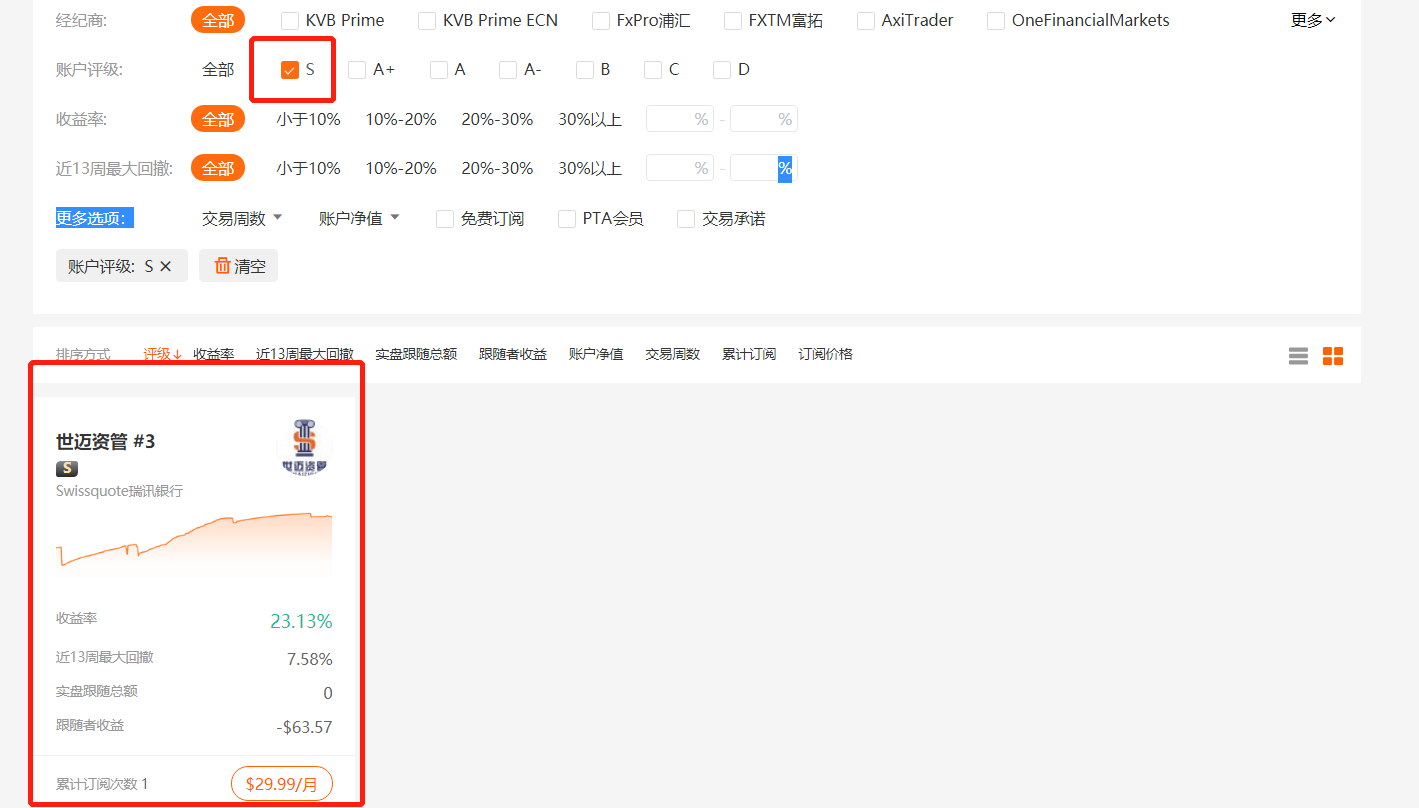Image resolution: width=1419 pixels, height=808 pixels.
Task: Check the KVB Prime broker checkbox
Action: [x=290, y=21]
